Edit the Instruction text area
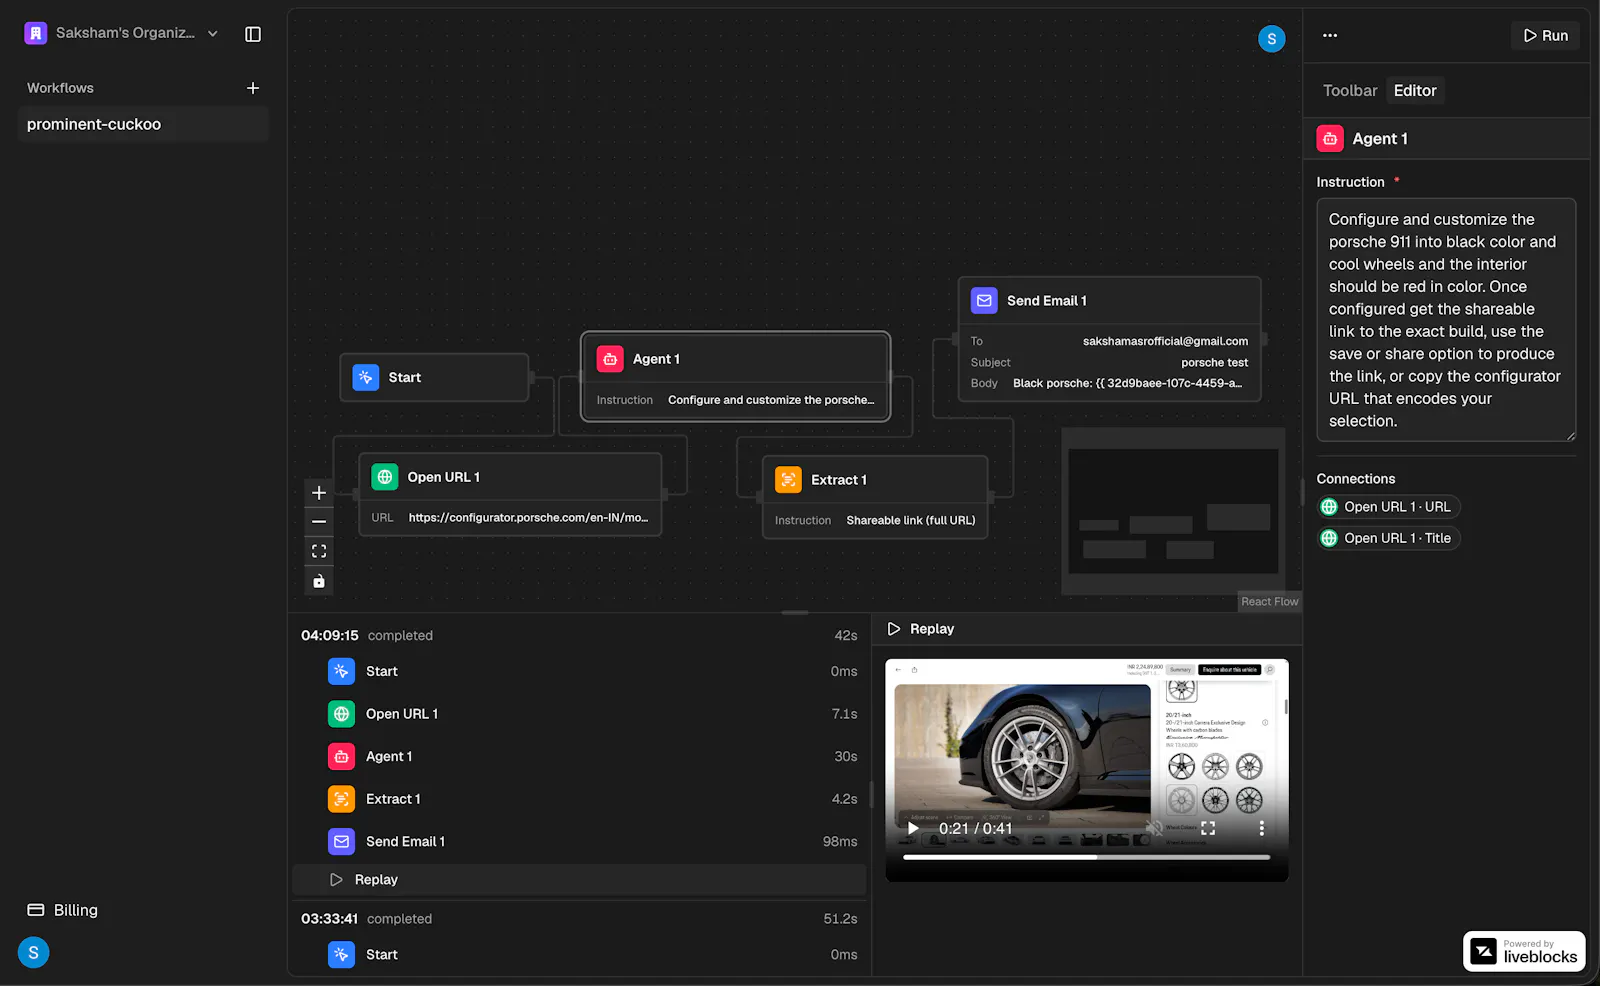 1446,320
